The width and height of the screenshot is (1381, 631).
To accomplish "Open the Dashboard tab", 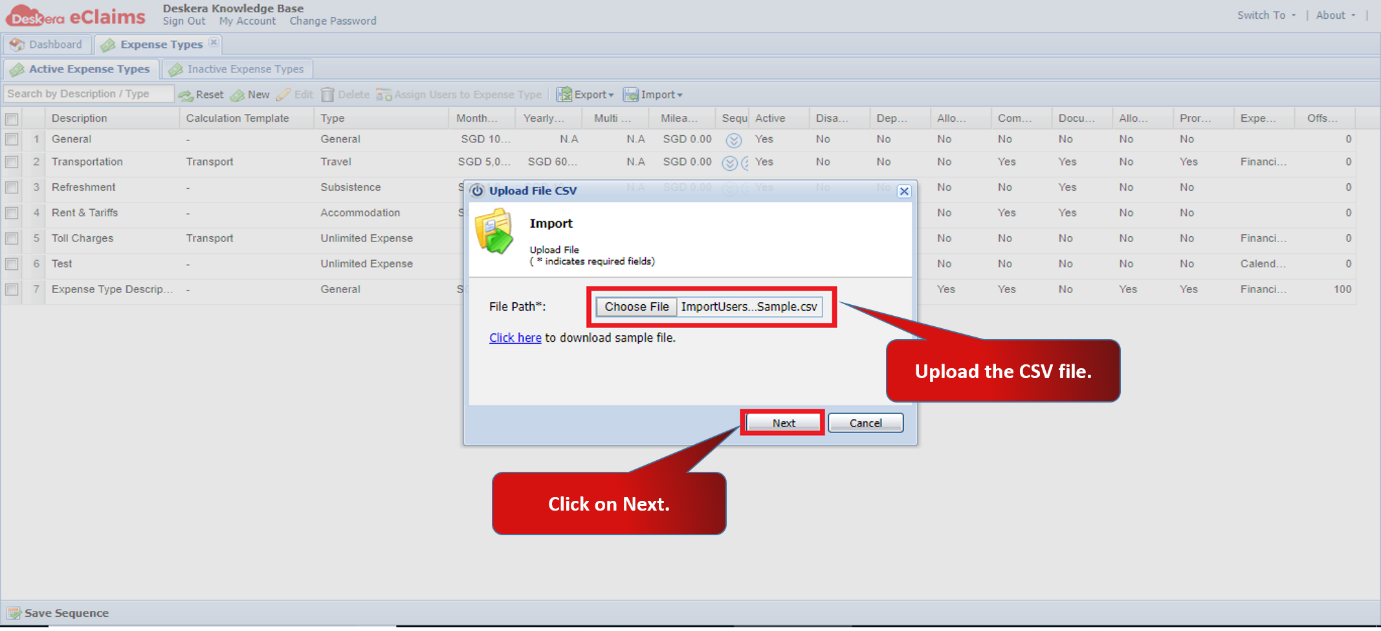I will (46, 44).
